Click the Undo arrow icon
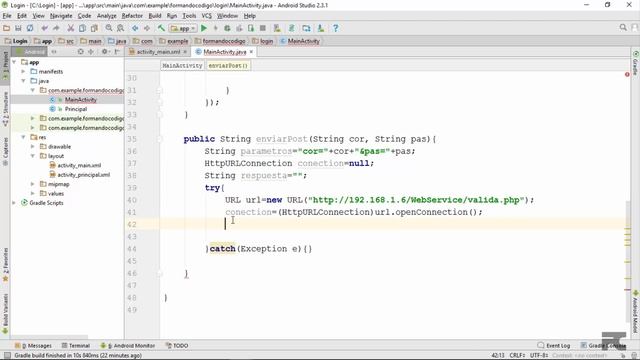 (x=44, y=28)
